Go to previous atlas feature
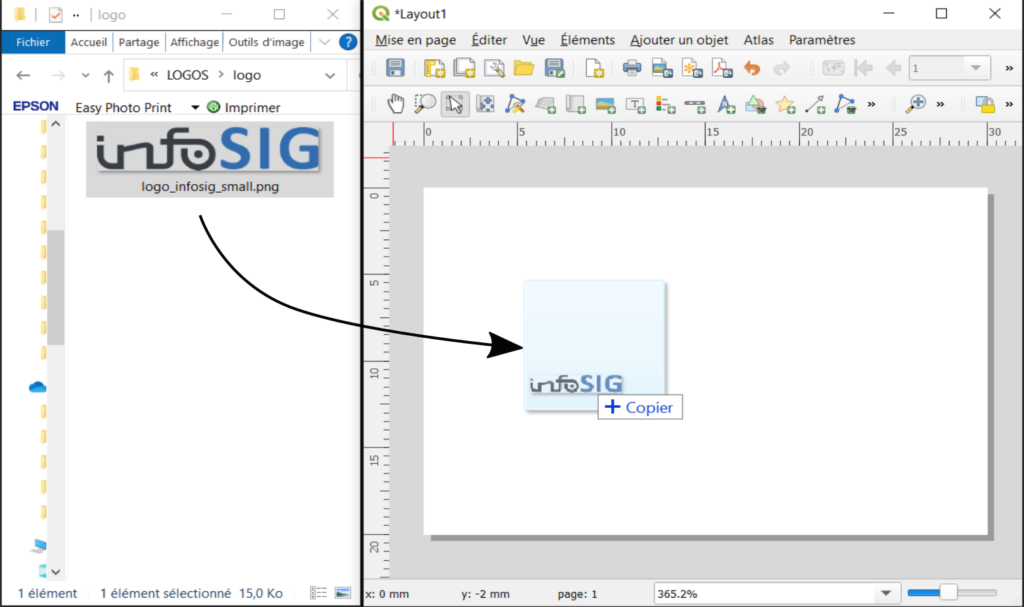Image resolution: width=1024 pixels, height=607 pixels. point(893,68)
